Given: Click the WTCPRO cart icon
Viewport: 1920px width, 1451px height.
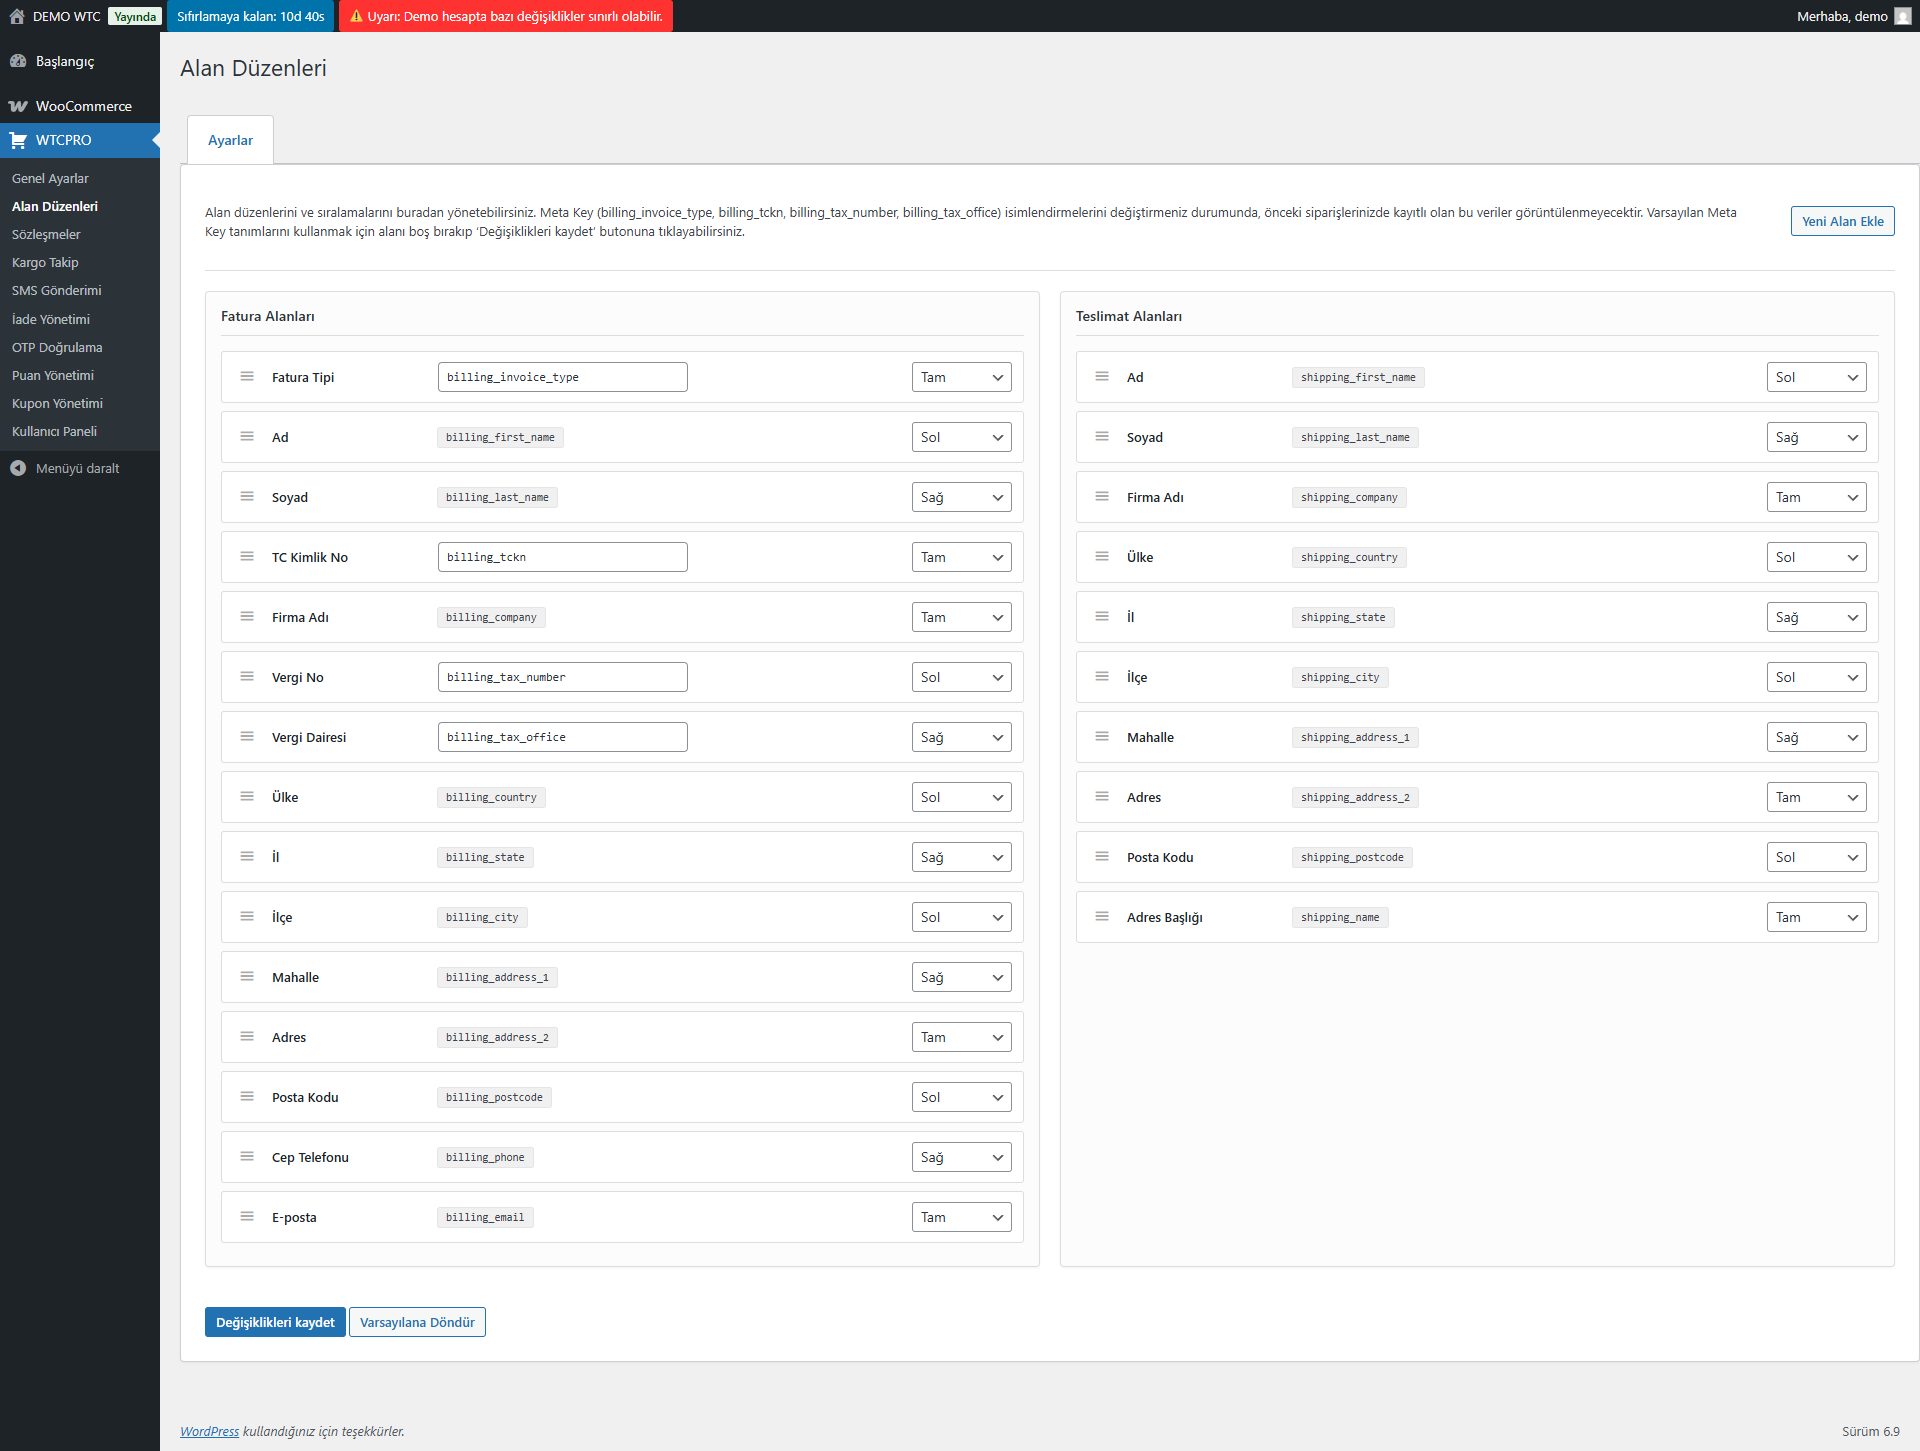Looking at the screenshot, I should pyautogui.click(x=18, y=140).
